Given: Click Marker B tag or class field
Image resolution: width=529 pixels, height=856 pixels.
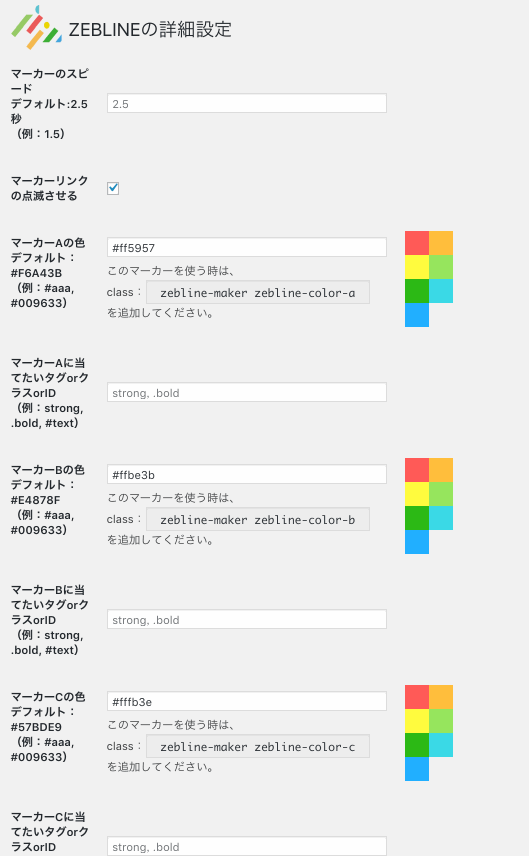Looking at the screenshot, I should (x=247, y=620).
